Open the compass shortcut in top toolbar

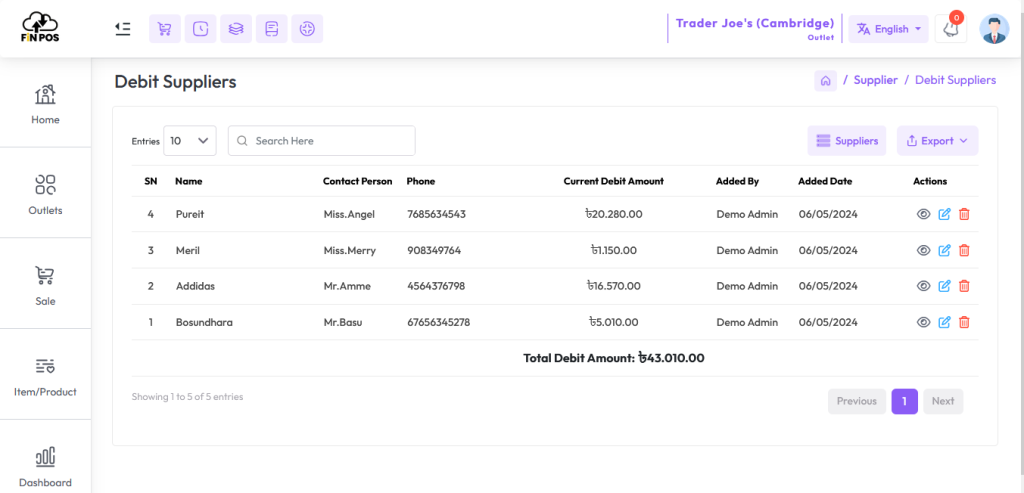click(307, 29)
